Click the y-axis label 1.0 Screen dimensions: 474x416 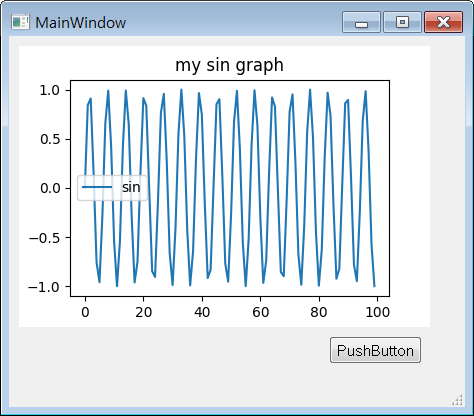point(50,90)
